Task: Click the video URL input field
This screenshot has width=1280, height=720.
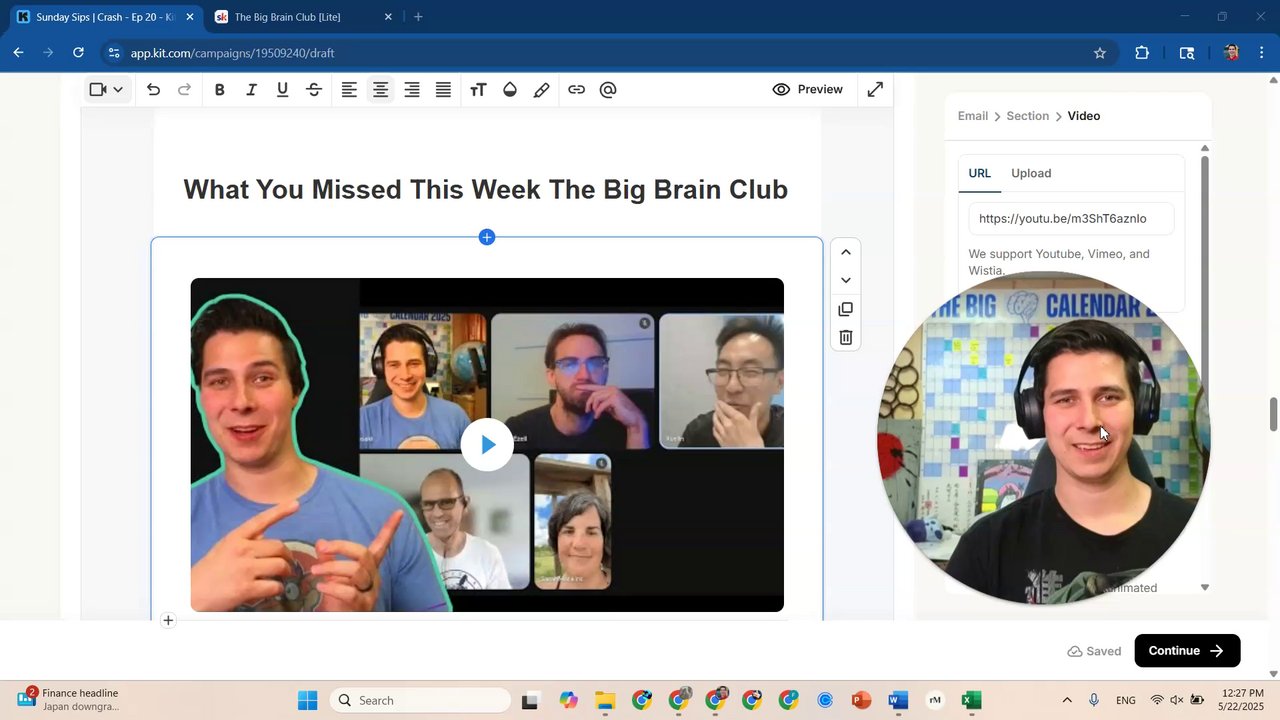Action: point(1071,219)
